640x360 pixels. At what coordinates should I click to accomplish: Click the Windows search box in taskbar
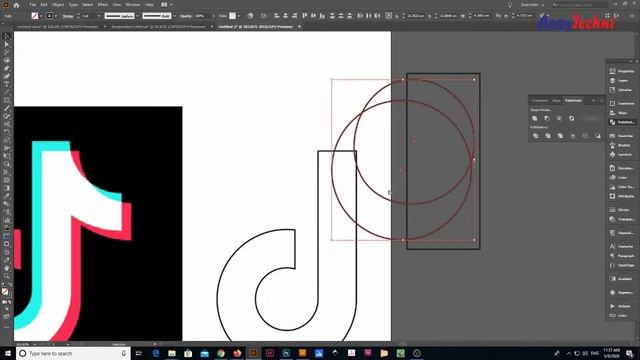(73, 353)
